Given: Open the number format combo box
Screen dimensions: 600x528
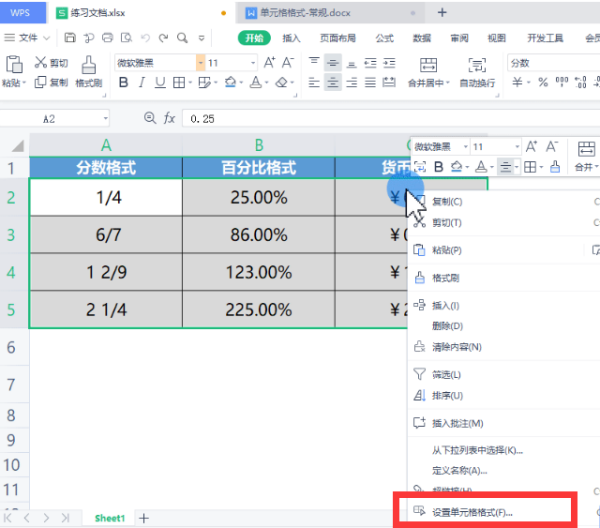Looking at the screenshot, I should coord(553,63).
